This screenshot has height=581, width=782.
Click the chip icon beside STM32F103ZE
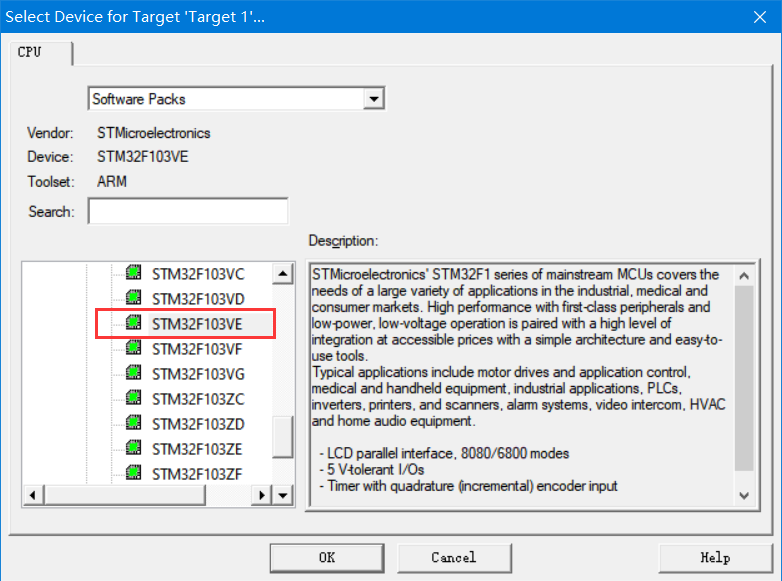133,447
